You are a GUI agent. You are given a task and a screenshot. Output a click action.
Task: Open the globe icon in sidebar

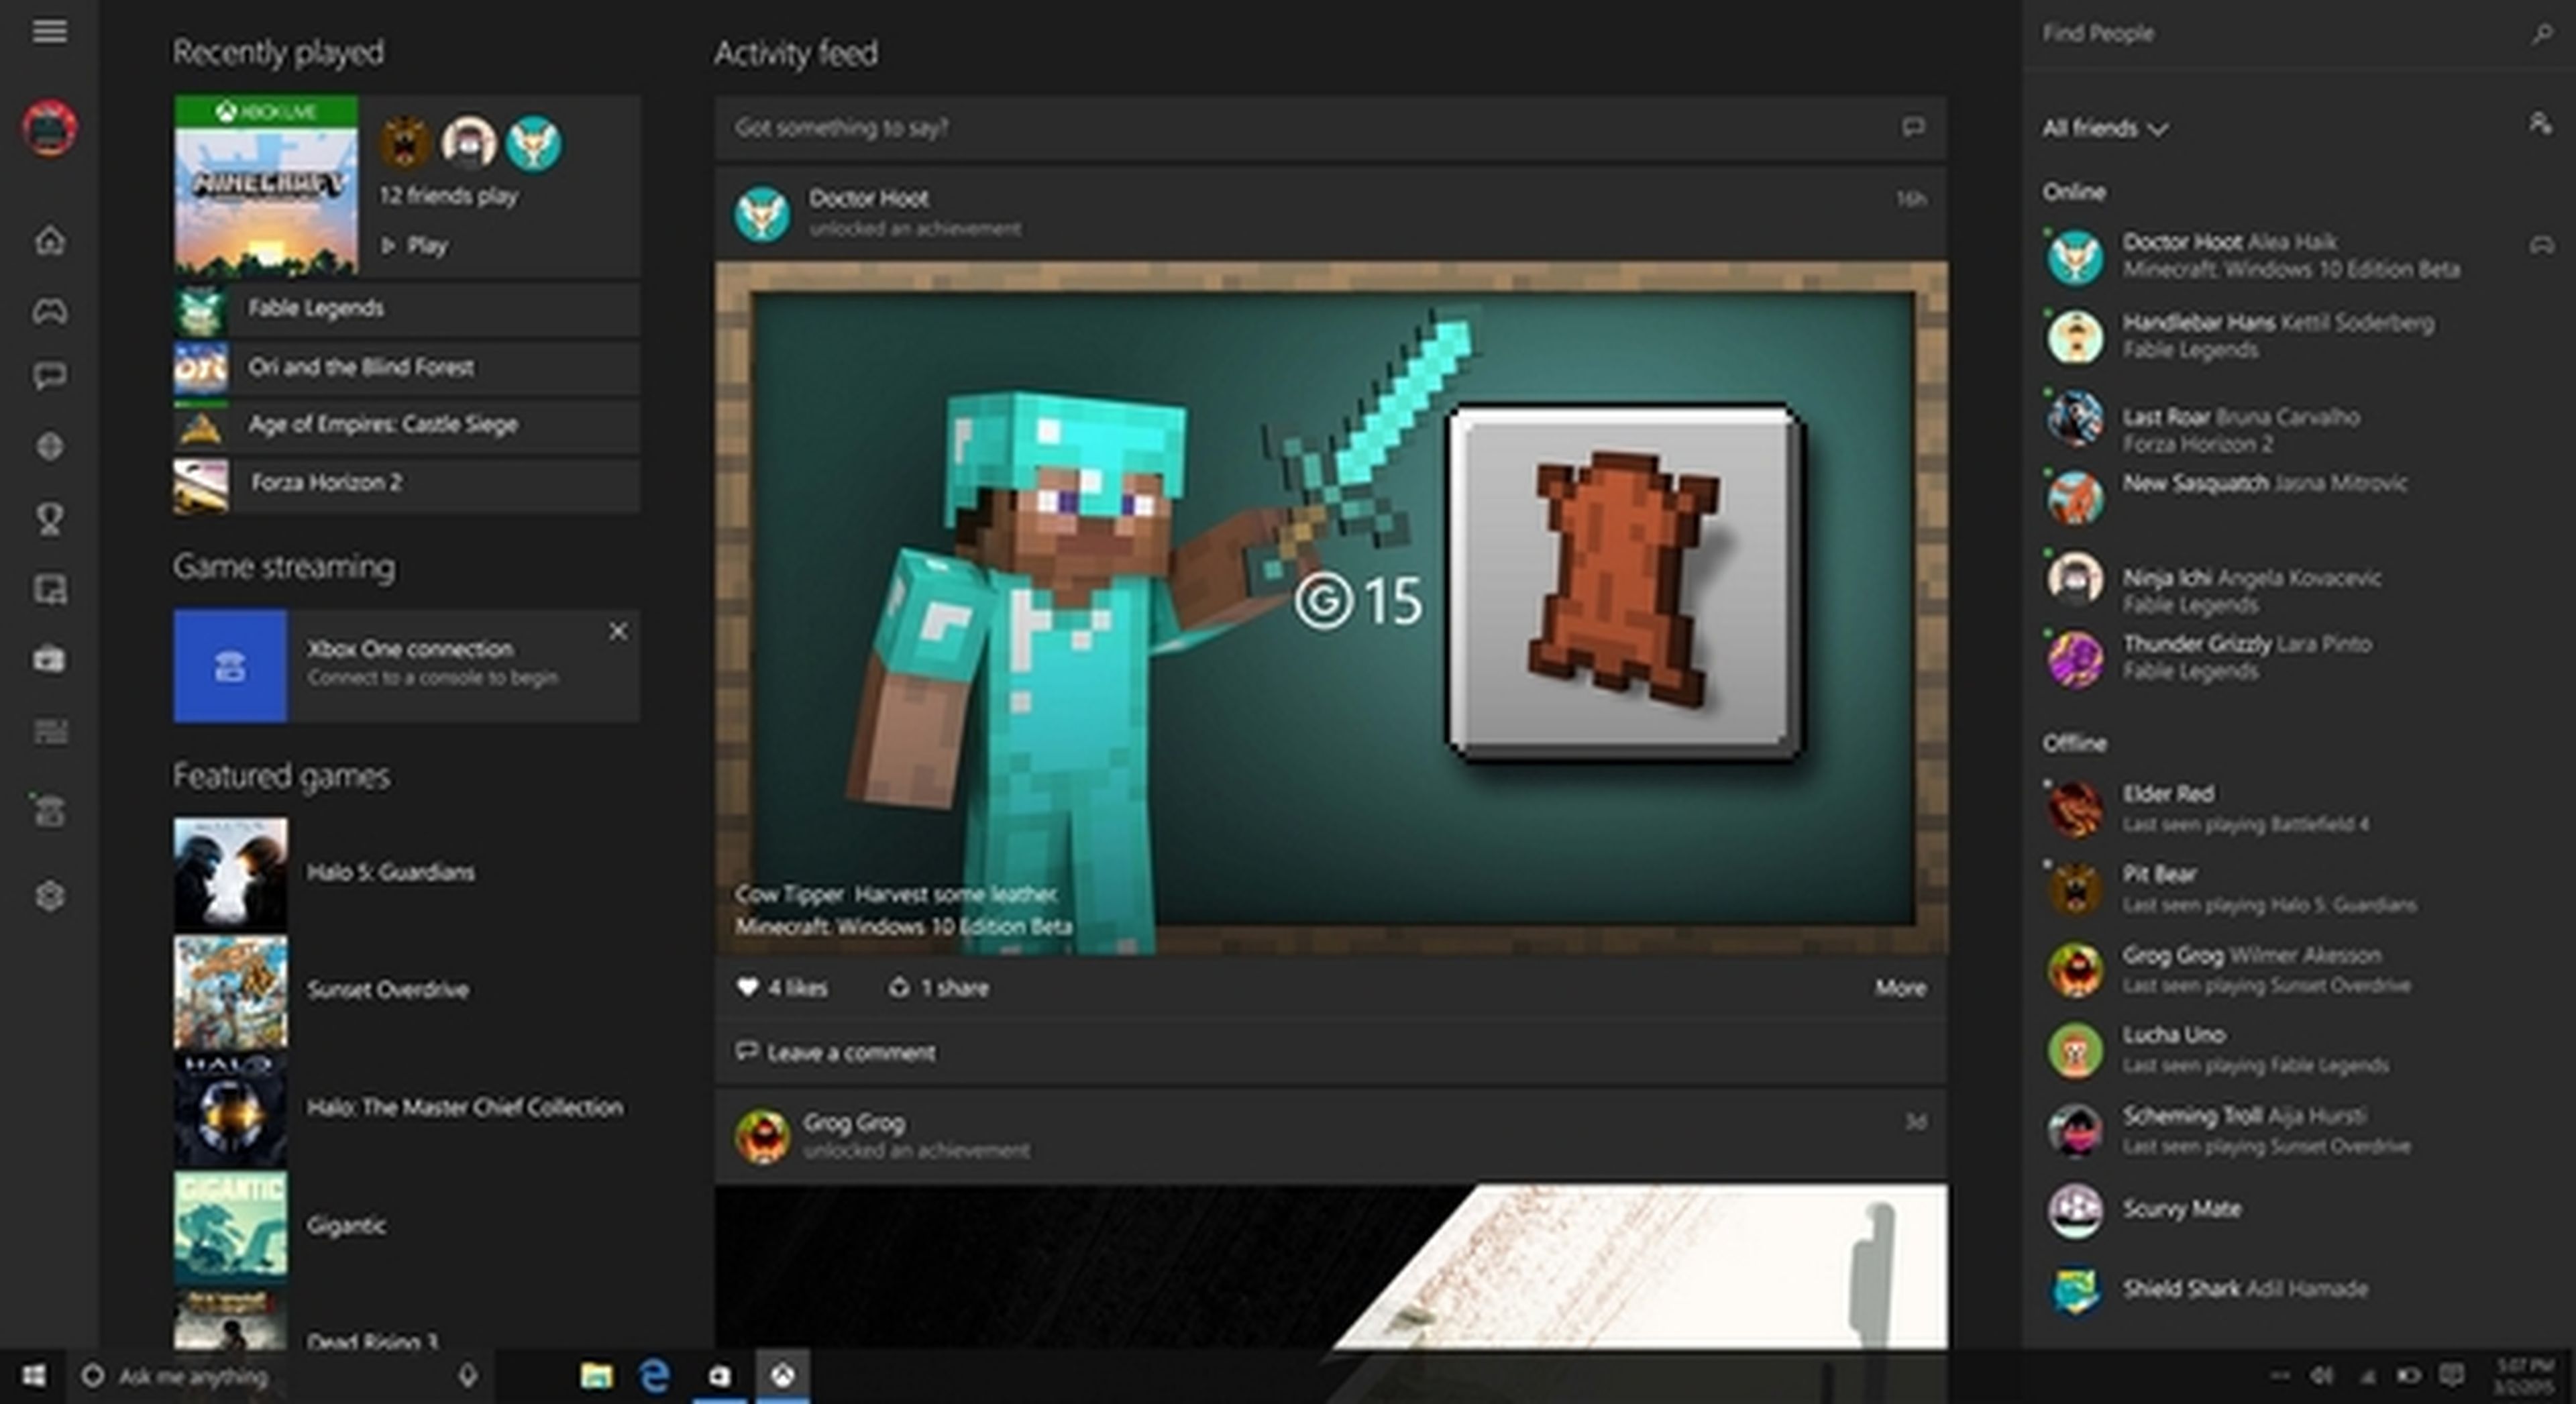click(x=49, y=446)
